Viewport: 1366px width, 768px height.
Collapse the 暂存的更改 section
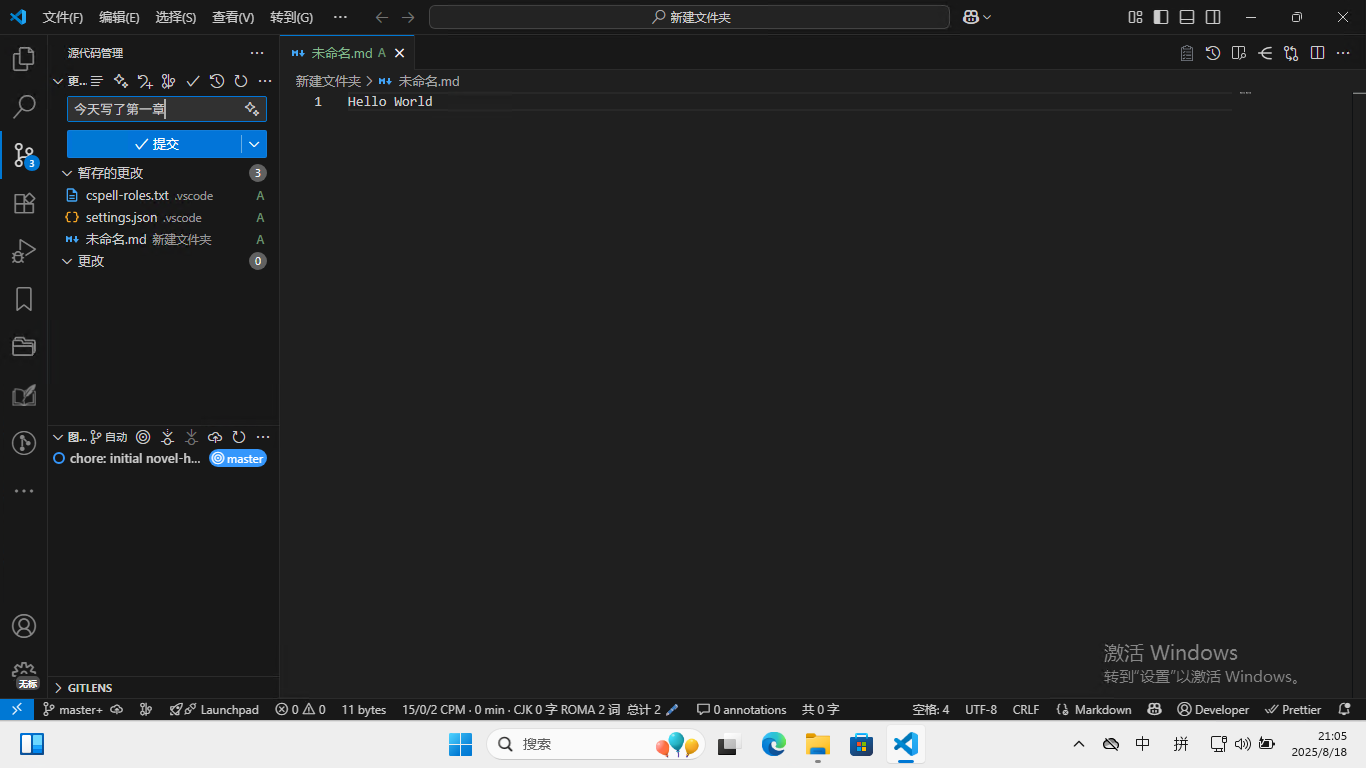click(x=67, y=173)
